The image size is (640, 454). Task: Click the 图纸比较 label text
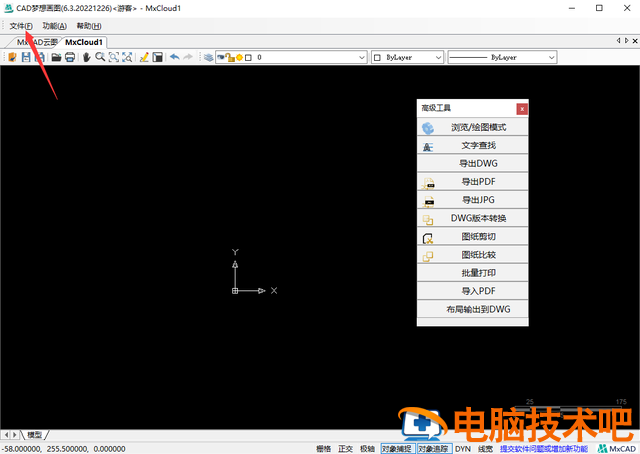478,255
